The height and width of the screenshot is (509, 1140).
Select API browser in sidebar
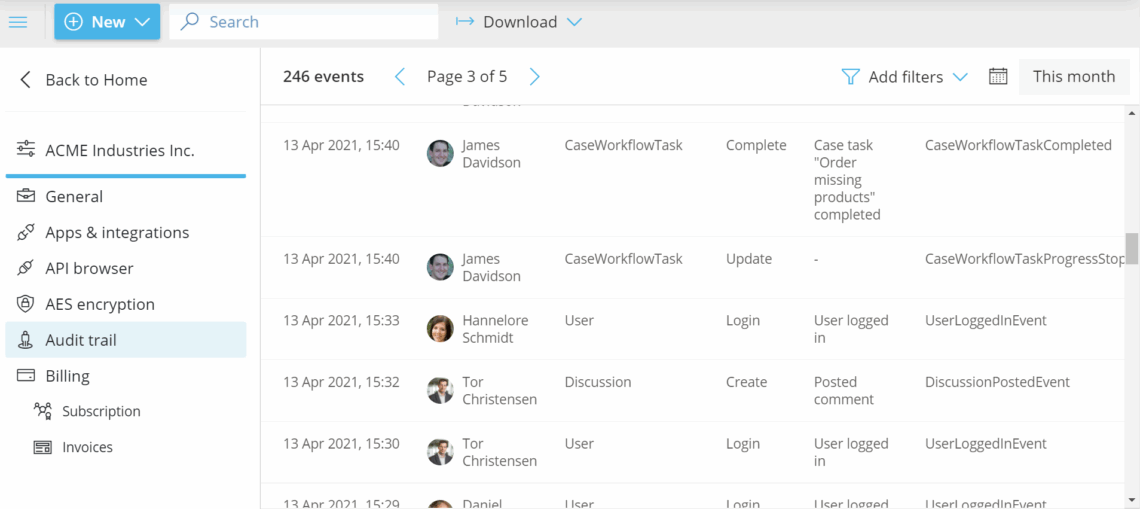[89, 269]
